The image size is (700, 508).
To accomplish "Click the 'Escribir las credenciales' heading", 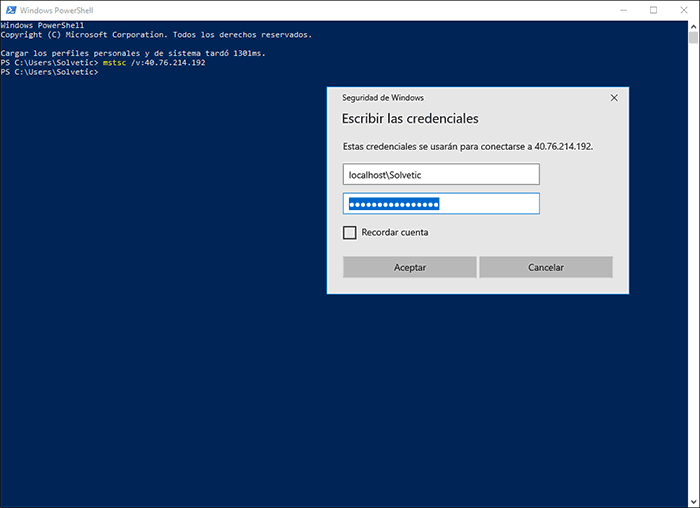I will [410, 119].
